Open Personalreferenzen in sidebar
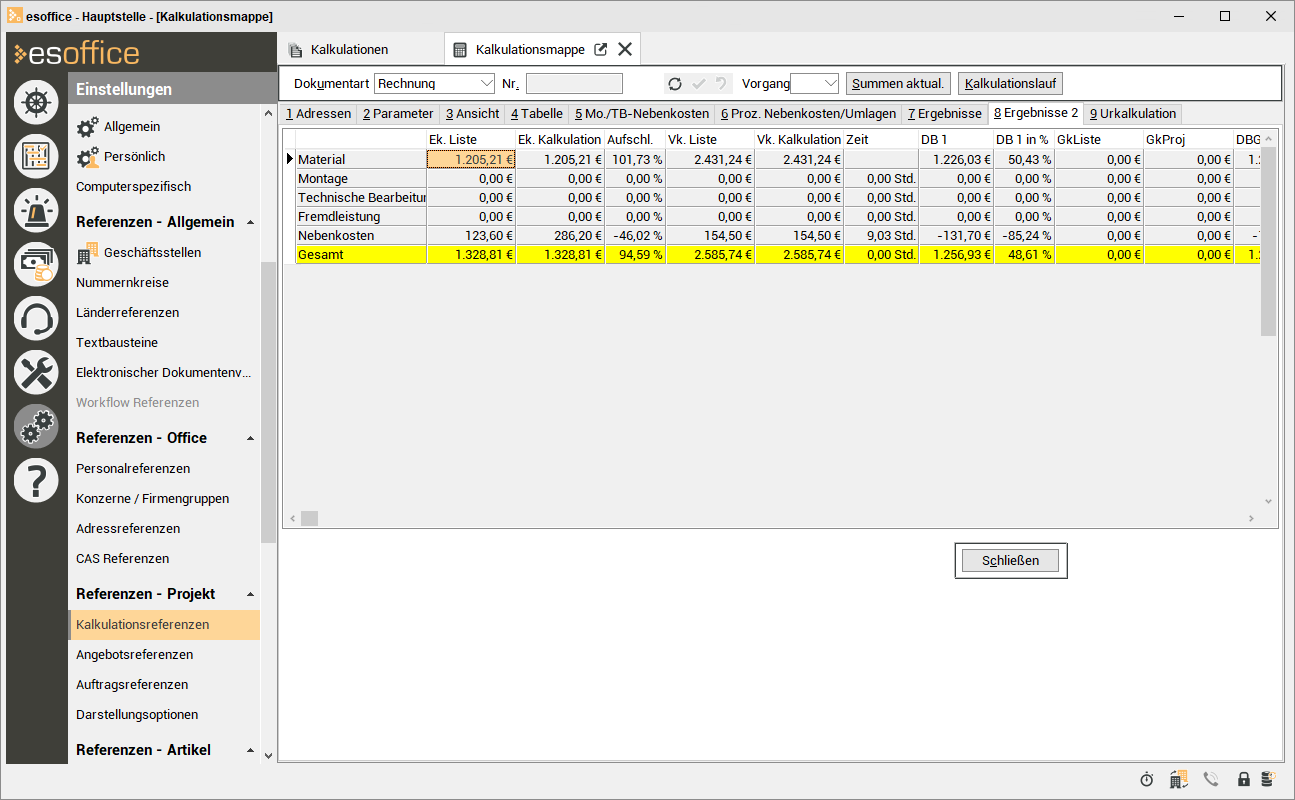Image resolution: width=1295 pixels, height=800 pixels. 133,469
